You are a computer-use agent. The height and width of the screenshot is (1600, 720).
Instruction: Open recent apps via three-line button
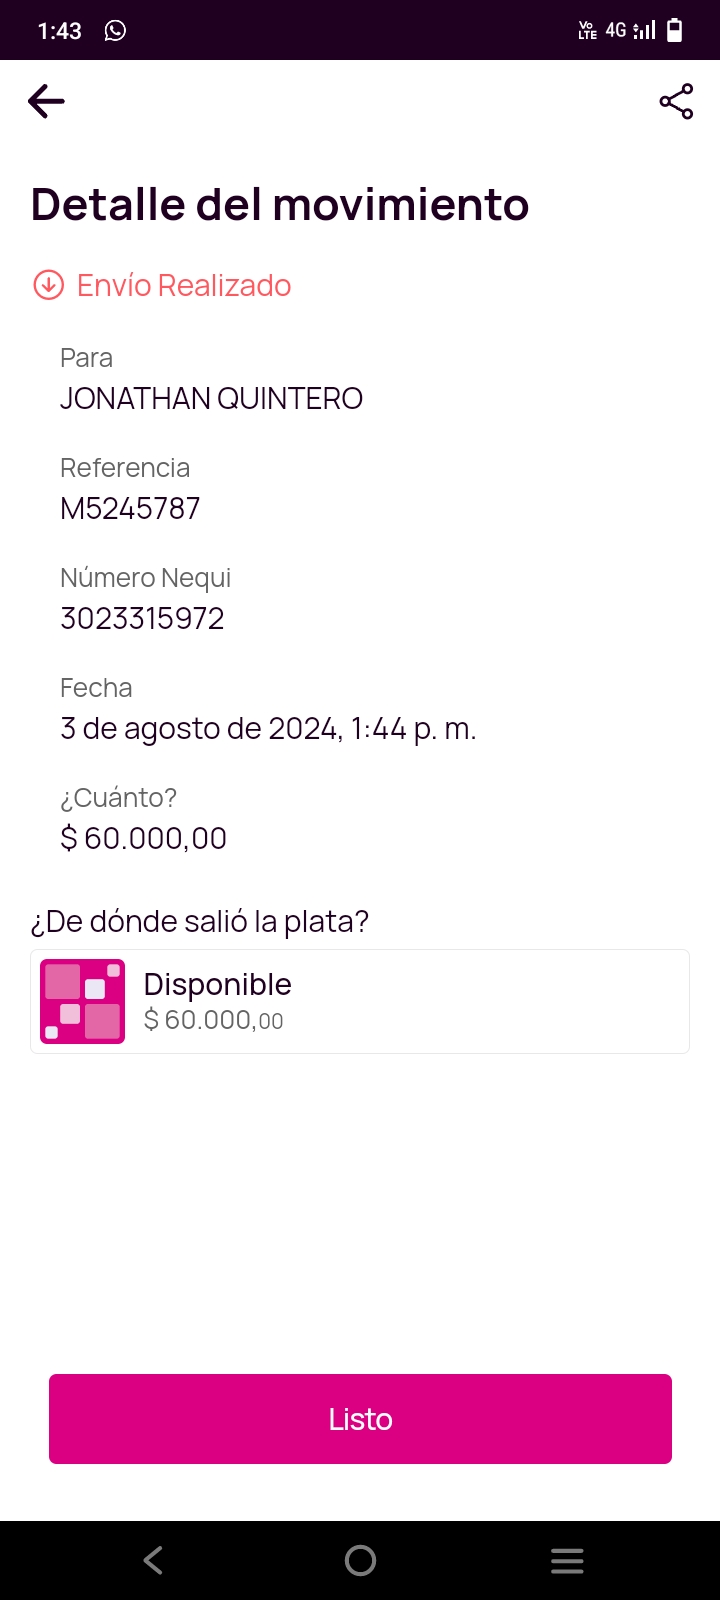tap(567, 1560)
